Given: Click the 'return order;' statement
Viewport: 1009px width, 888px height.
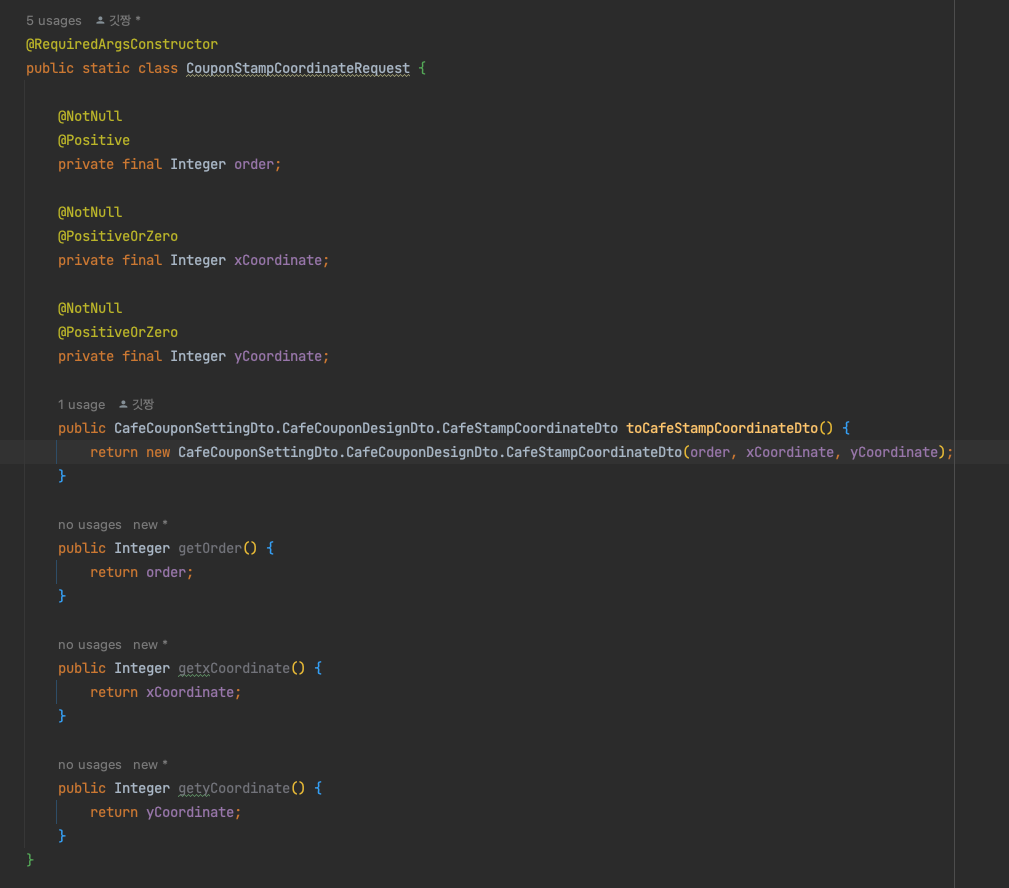Looking at the screenshot, I should [142, 572].
